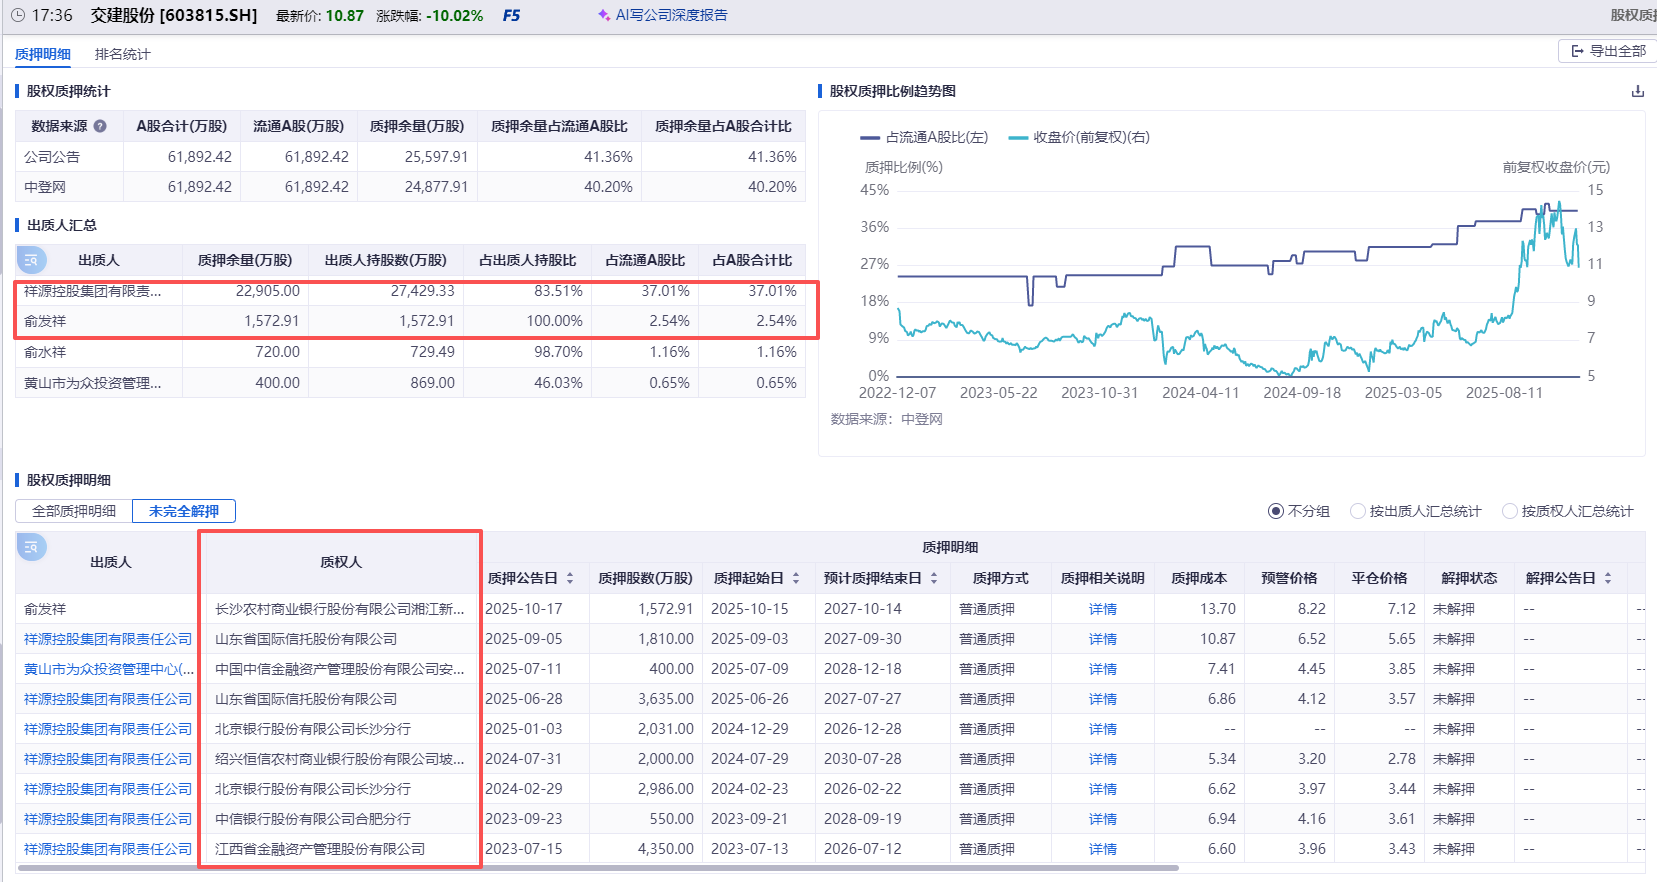Select 按质权人汇总统计 radio option
1657x882 pixels.
[x=1510, y=511]
